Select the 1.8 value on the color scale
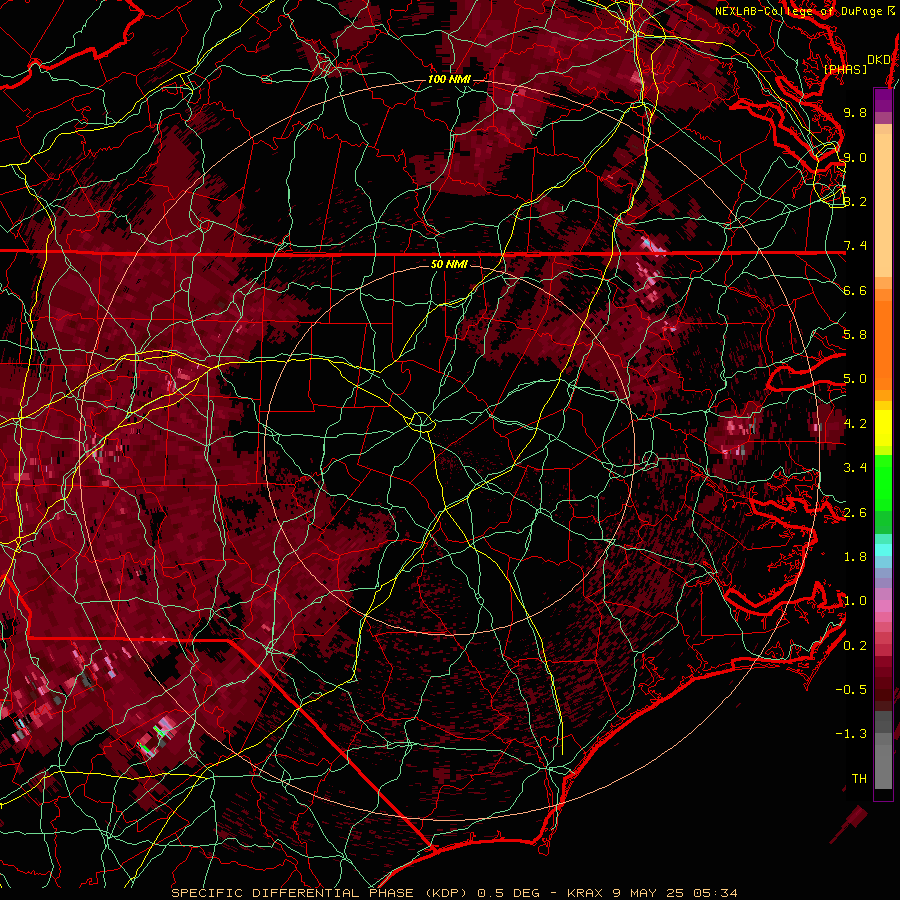This screenshot has width=900, height=900. tap(855, 557)
